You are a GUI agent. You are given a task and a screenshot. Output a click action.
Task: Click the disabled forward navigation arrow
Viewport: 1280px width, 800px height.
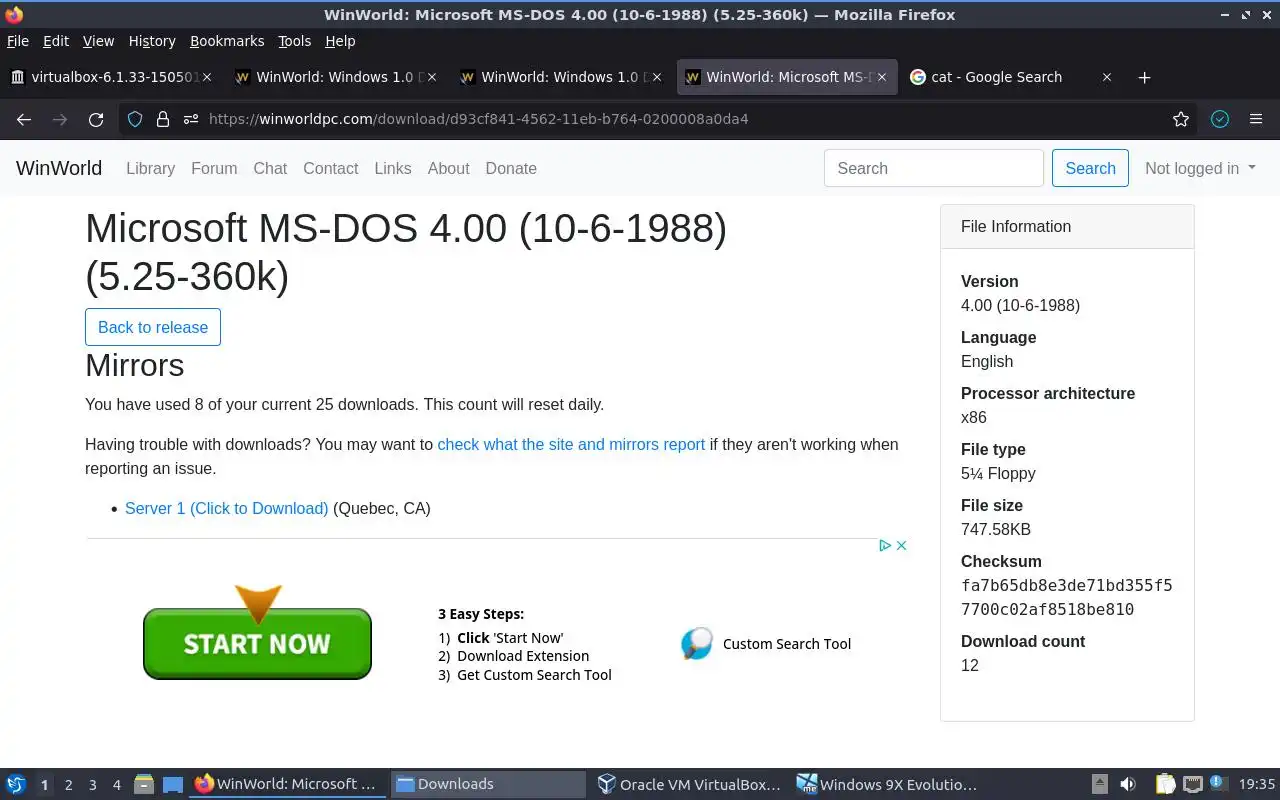[60, 119]
